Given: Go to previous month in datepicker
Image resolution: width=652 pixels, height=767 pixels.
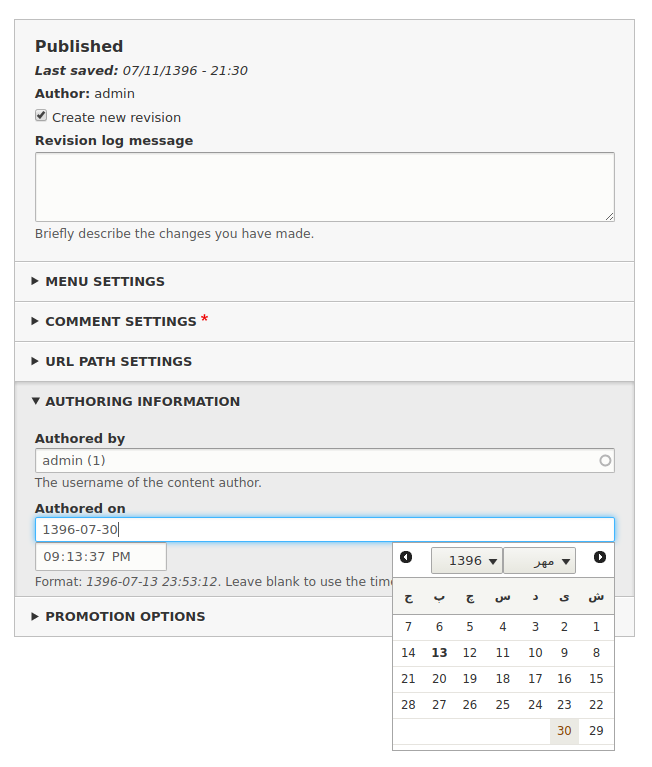Looking at the screenshot, I should pos(406,557).
